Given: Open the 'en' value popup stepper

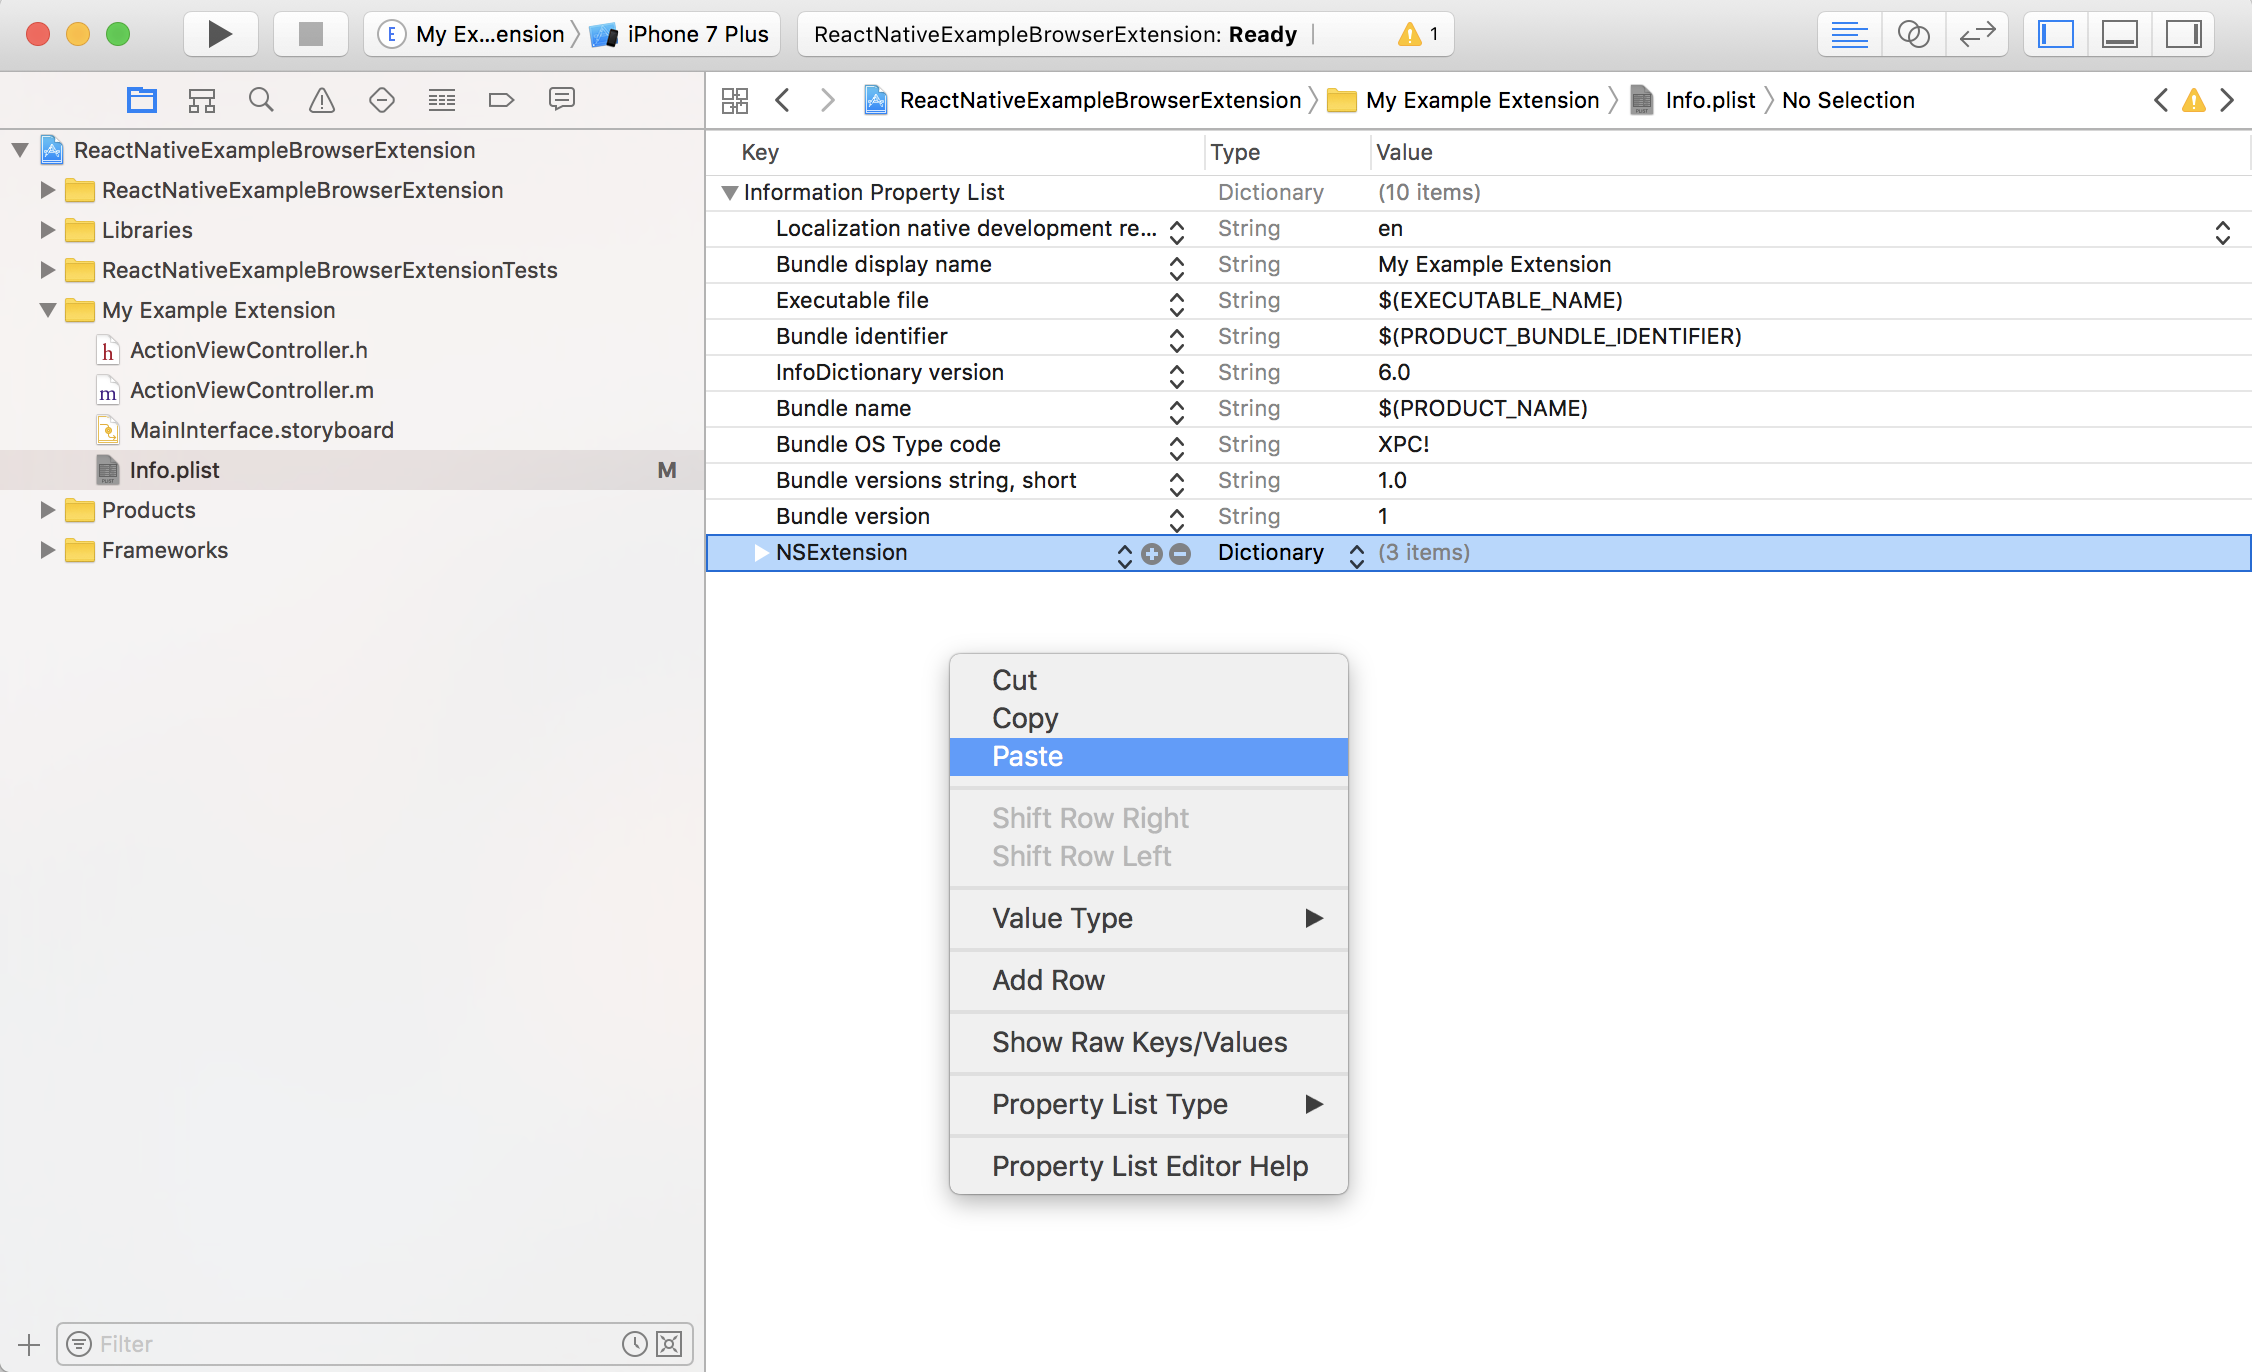Looking at the screenshot, I should [x=2223, y=232].
